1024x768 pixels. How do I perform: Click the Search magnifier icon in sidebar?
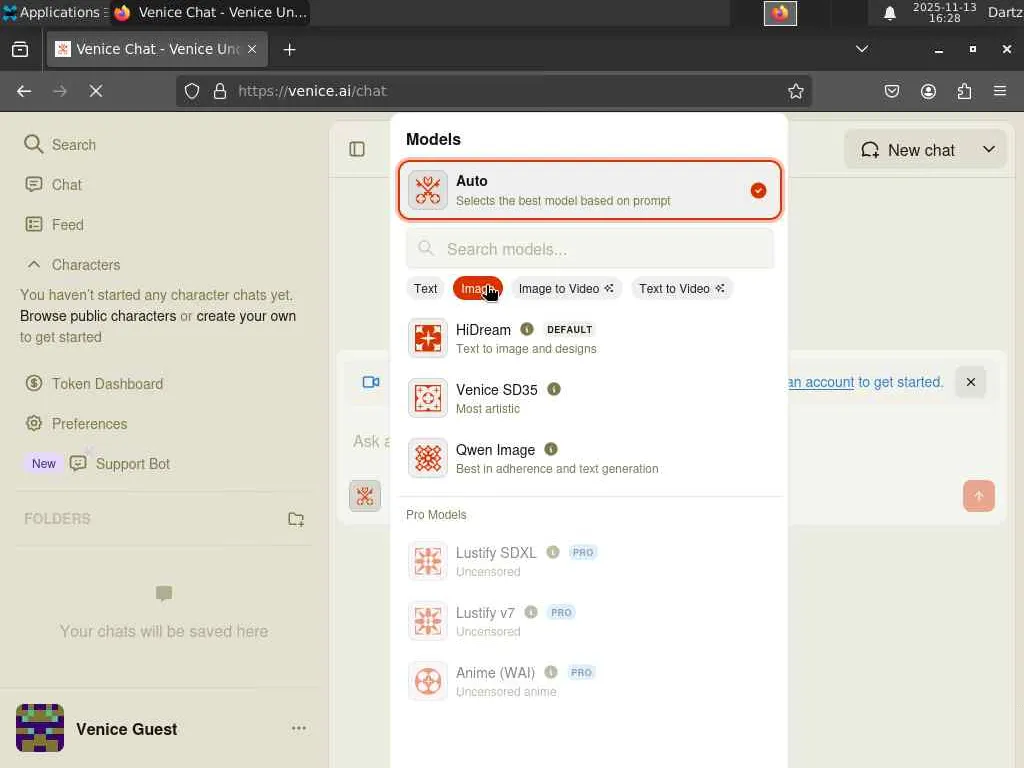click(x=33, y=144)
